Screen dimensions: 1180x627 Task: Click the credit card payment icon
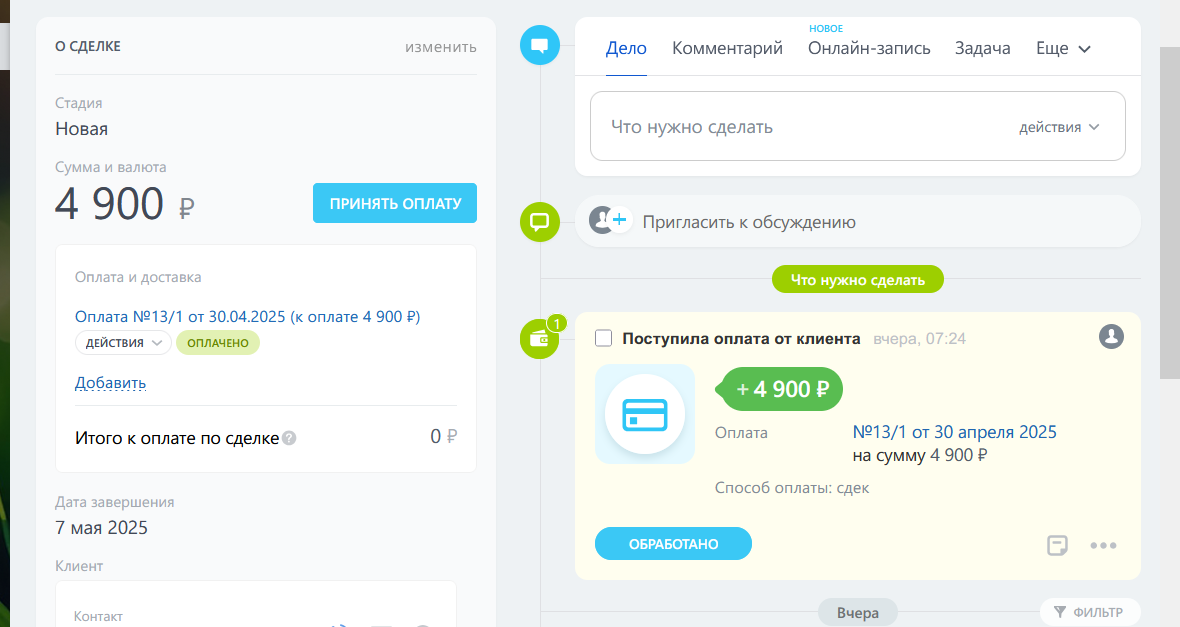pos(645,414)
